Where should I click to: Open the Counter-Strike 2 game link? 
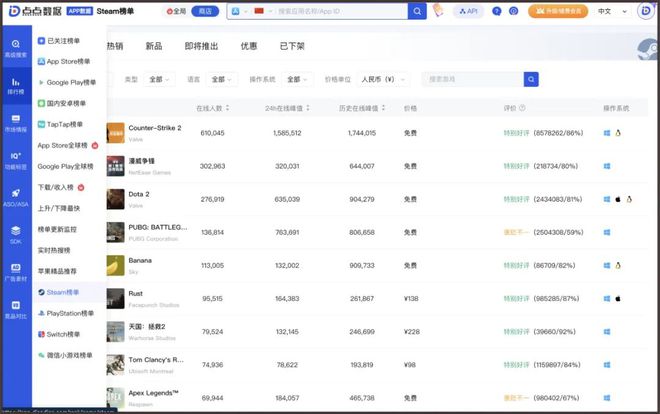tap(155, 128)
